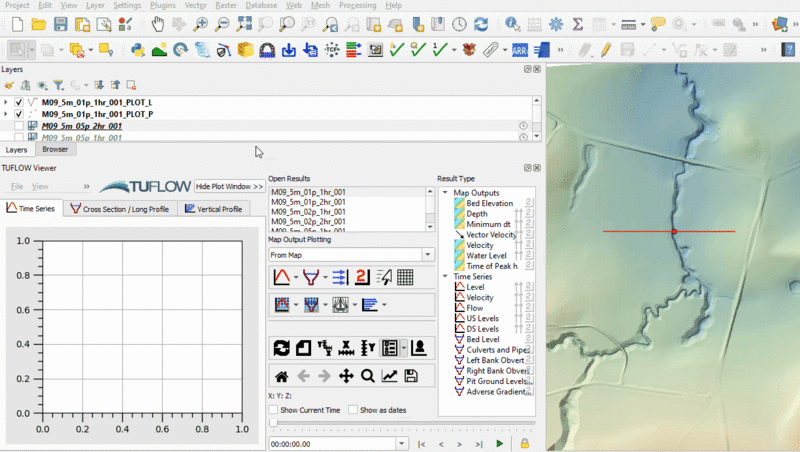Select the plot zoom magnifier tool

tap(367, 376)
